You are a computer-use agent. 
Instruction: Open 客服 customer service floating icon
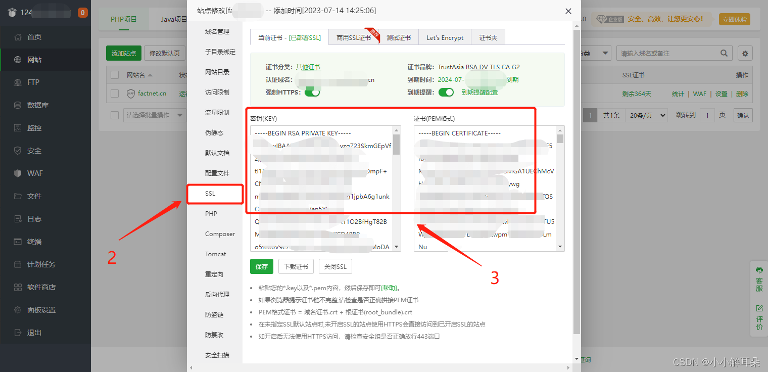pyautogui.click(x=759, y=279)
